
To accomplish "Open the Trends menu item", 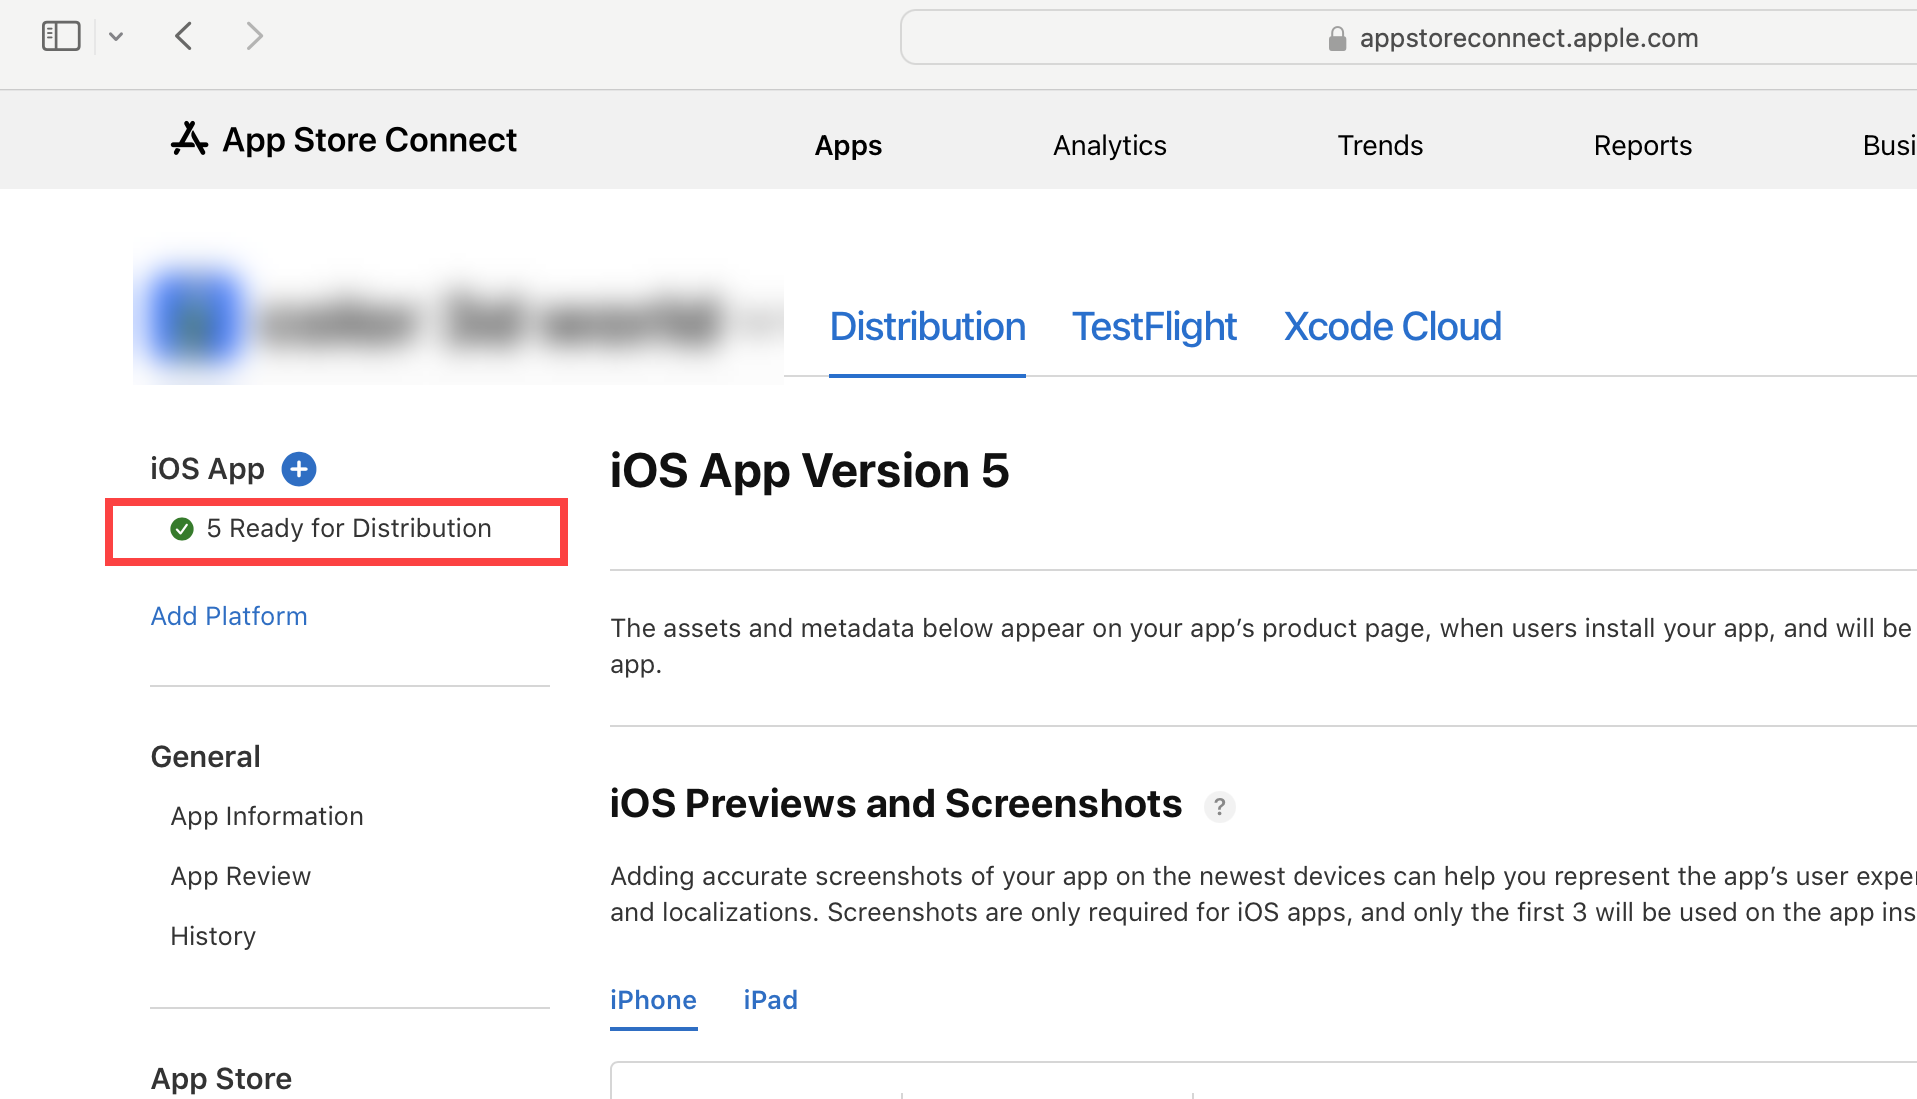I will [1380, 146].
